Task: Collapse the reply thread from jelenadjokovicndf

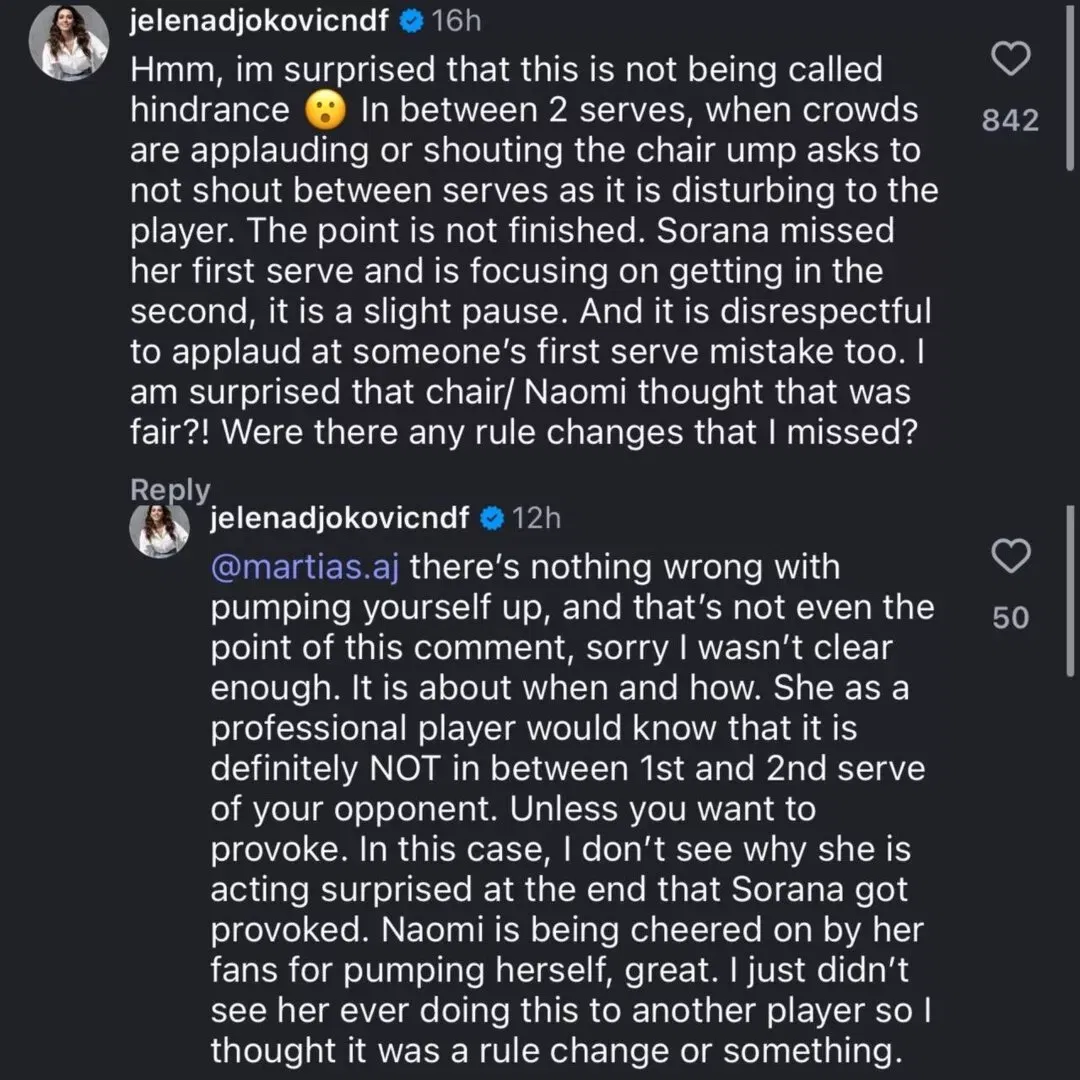Action: [170, 489]
